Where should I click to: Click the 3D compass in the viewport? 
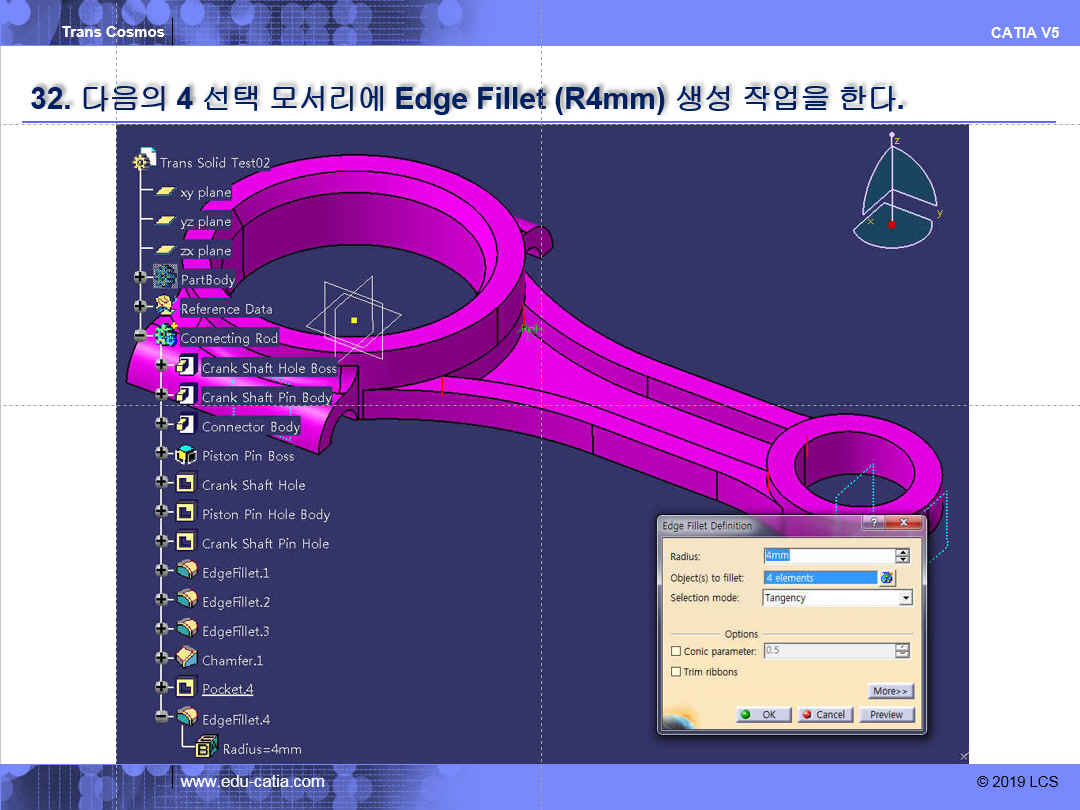[x=893, y=190]
